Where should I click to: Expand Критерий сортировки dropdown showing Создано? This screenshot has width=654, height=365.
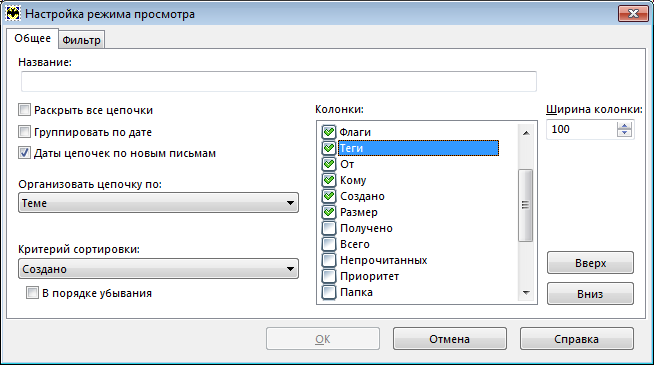[x=158, y=269]
